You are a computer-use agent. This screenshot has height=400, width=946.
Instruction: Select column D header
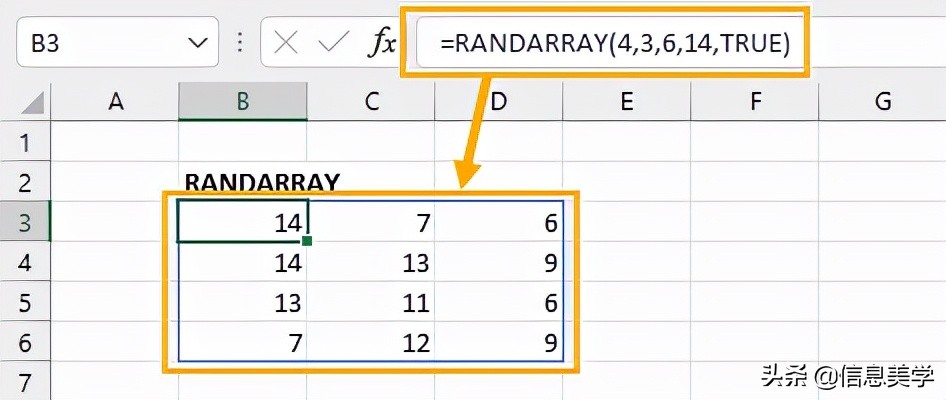pos(498,101)
